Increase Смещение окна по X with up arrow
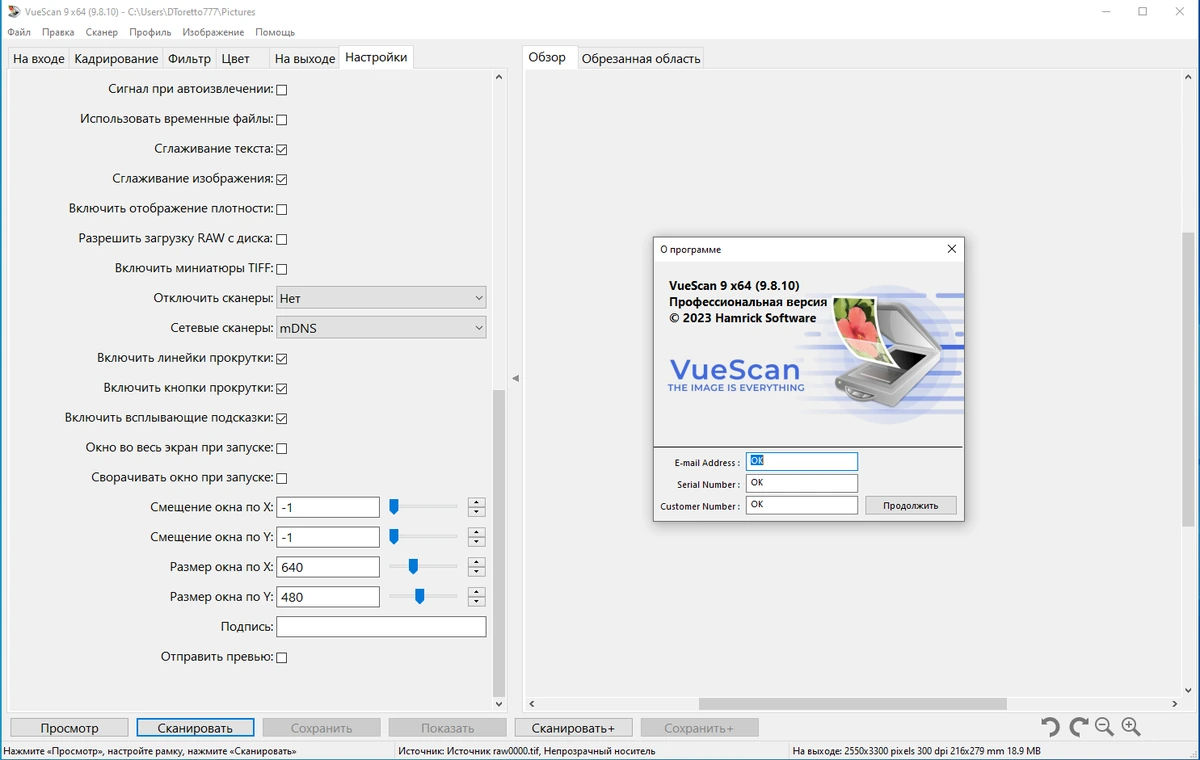The image size is (1200, 760). click(476, 502)
